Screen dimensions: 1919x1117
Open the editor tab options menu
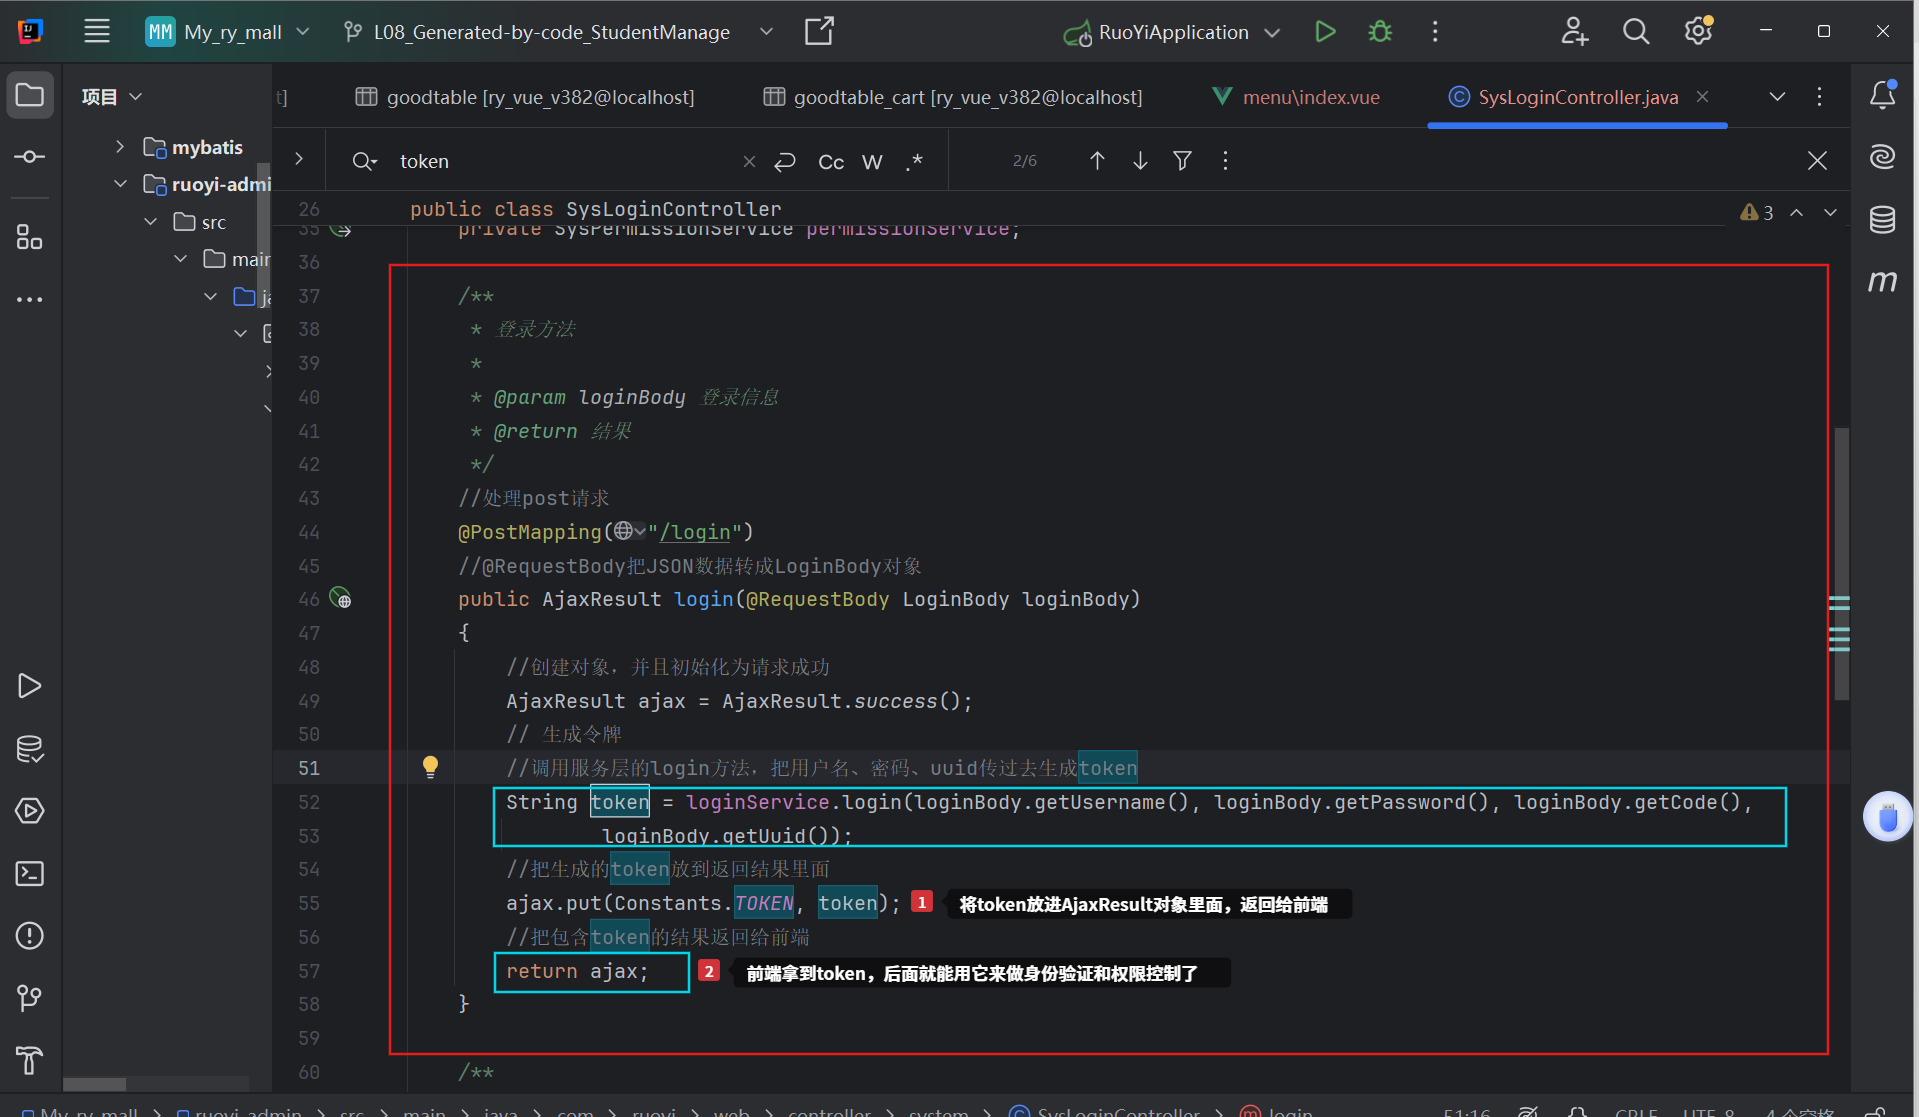pyautogui.click(x=1819, y=97)
